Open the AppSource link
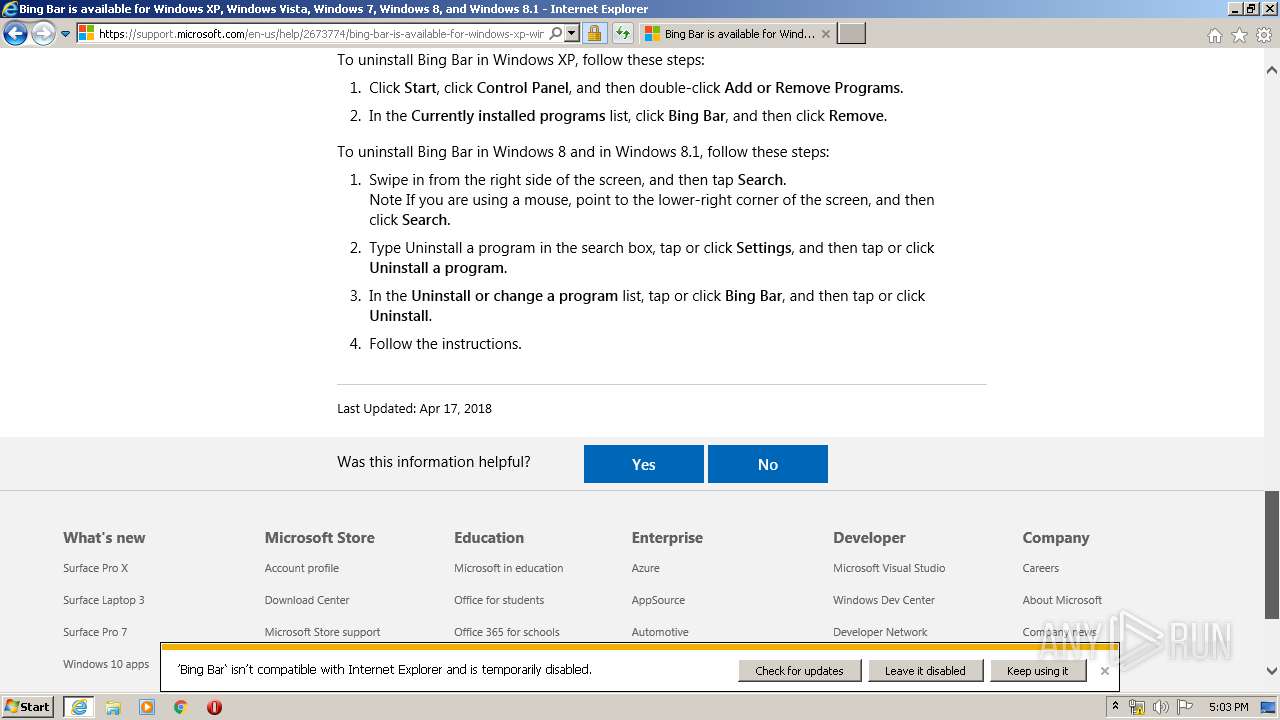1280x720 pixels. click(x=658, y=600)
